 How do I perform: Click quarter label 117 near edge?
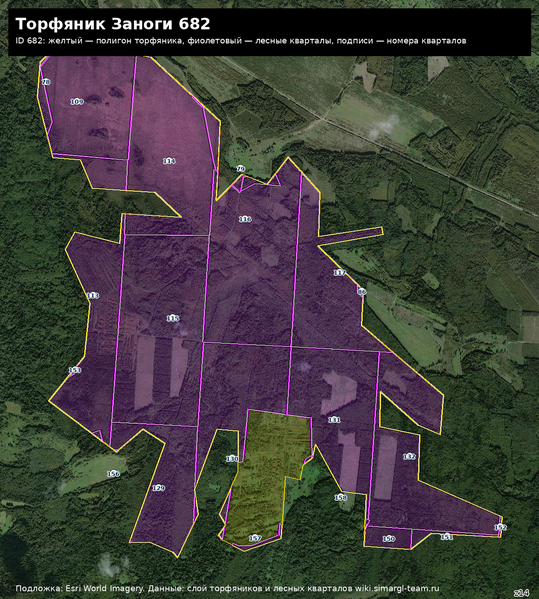(340, 272)
